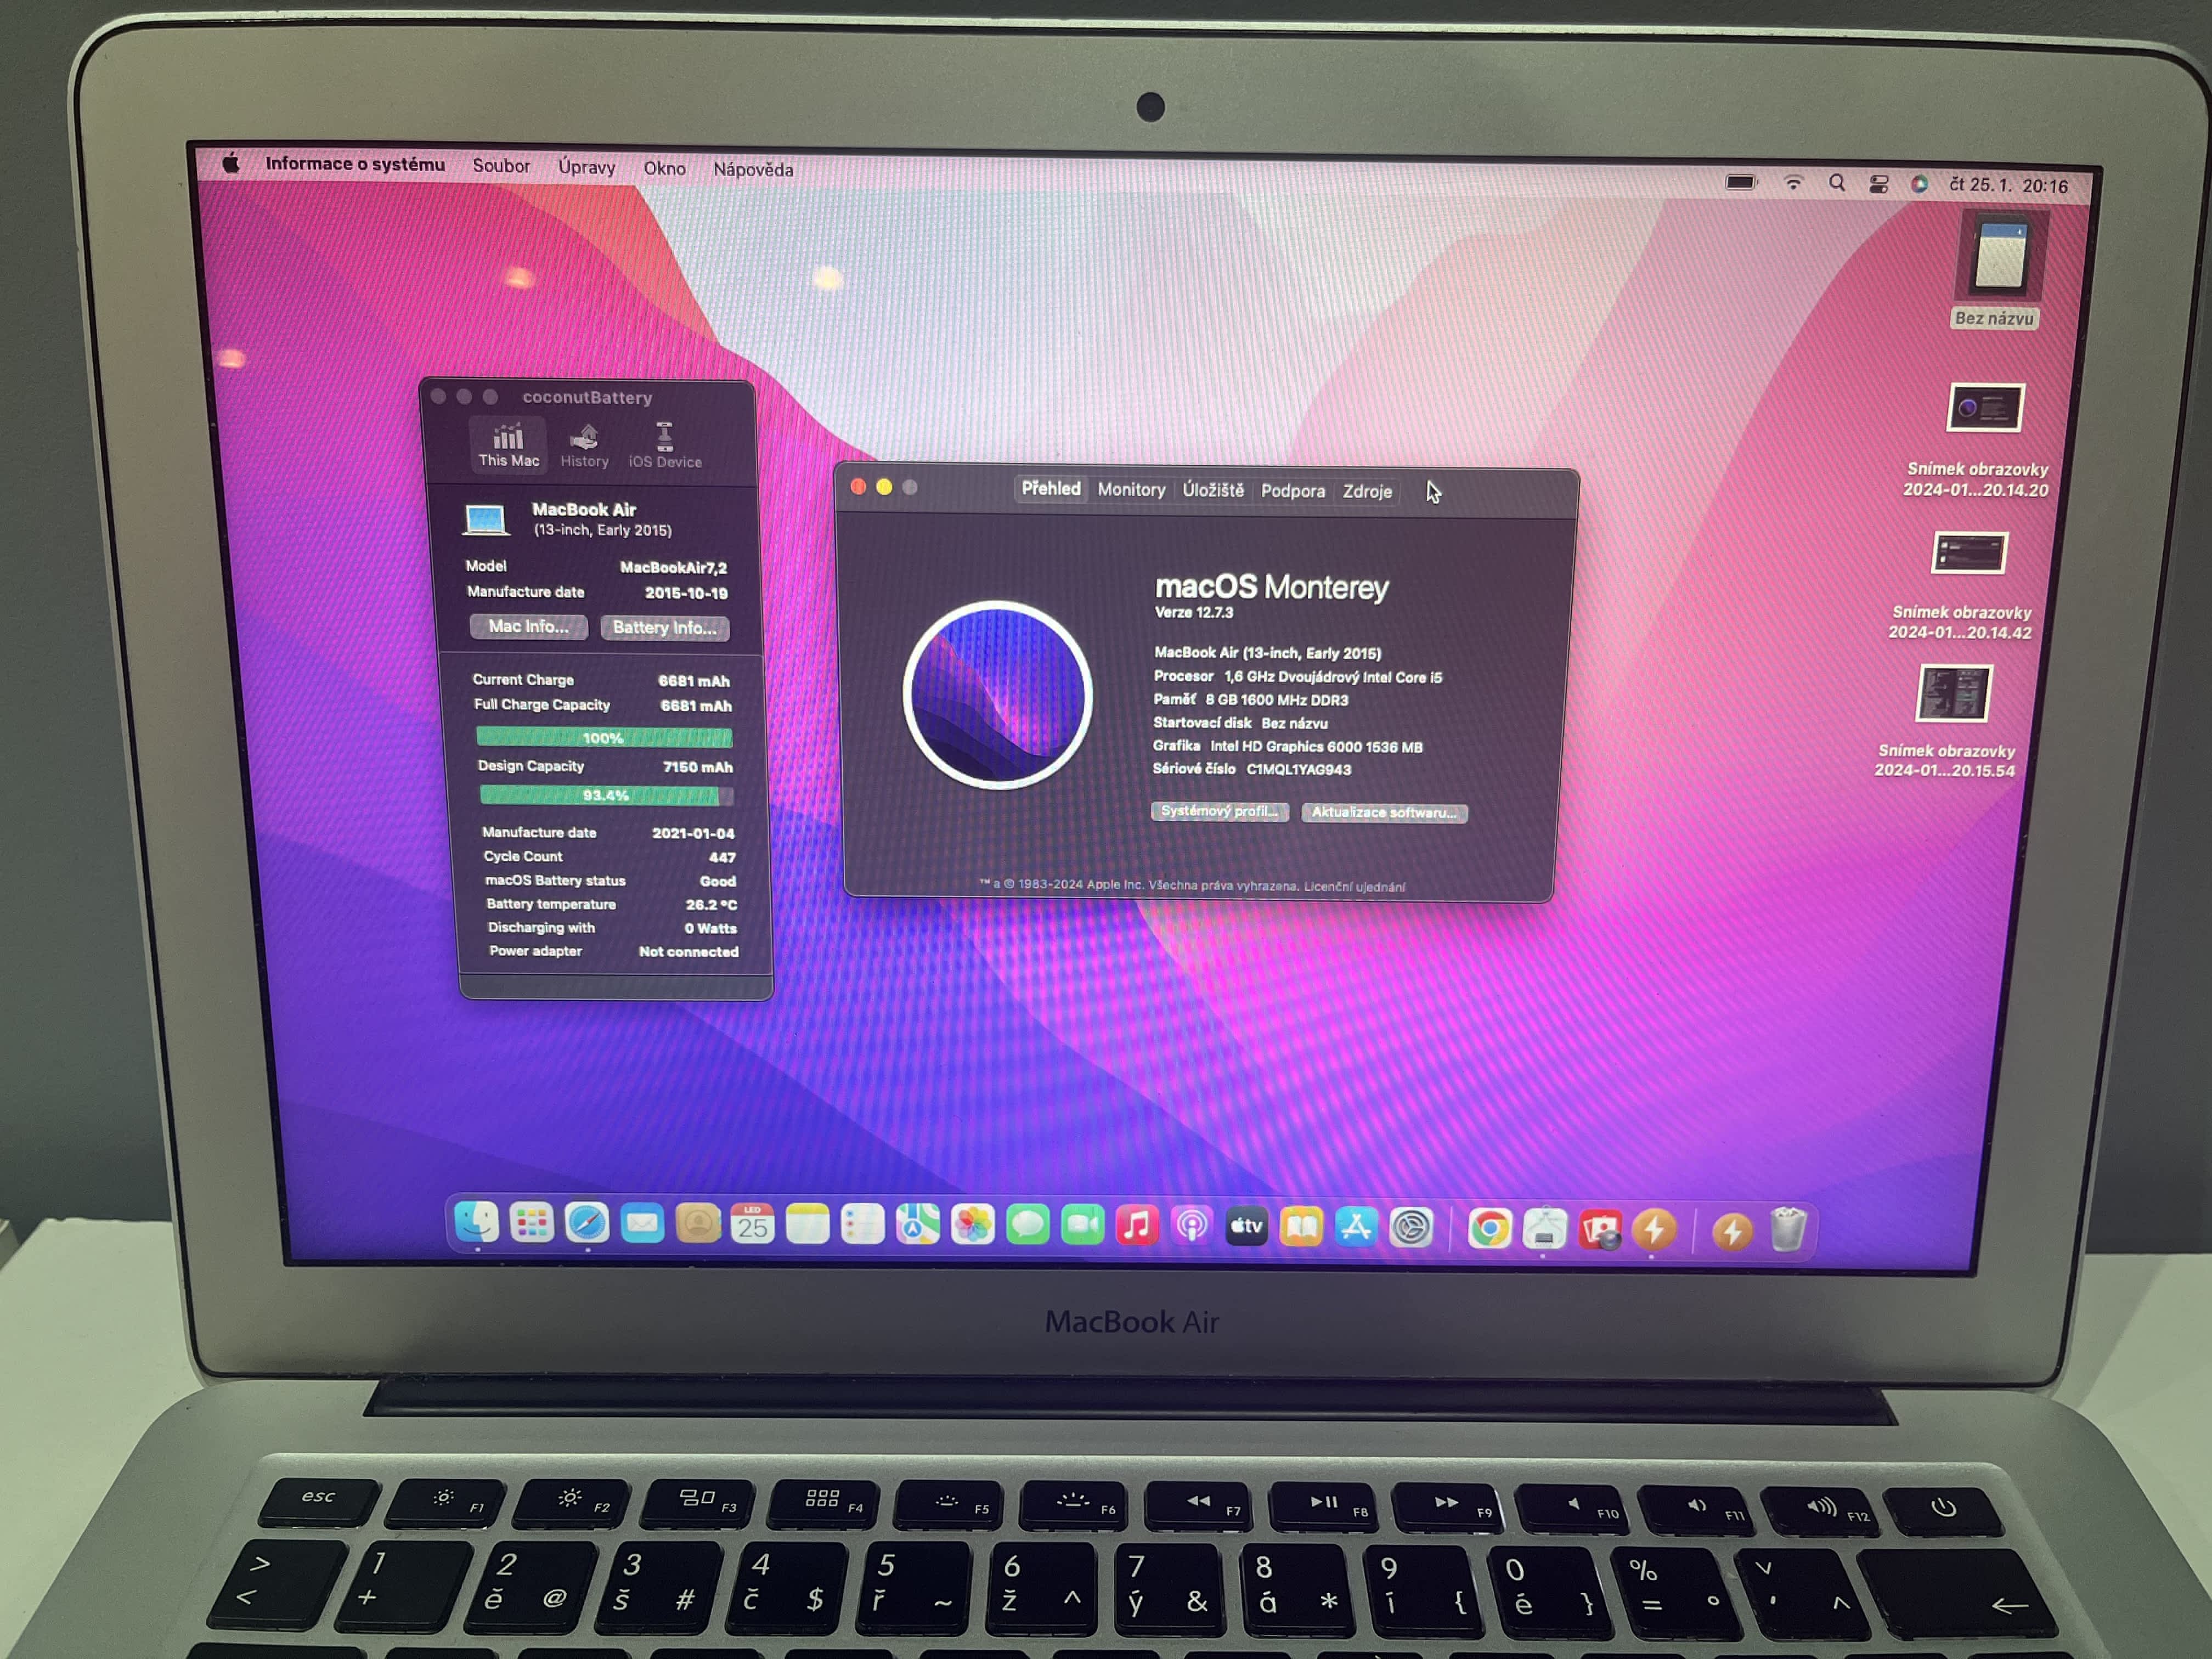Launch Google Chrome from the Dock
Screen dimensions: 2212x1659
1489,1228
